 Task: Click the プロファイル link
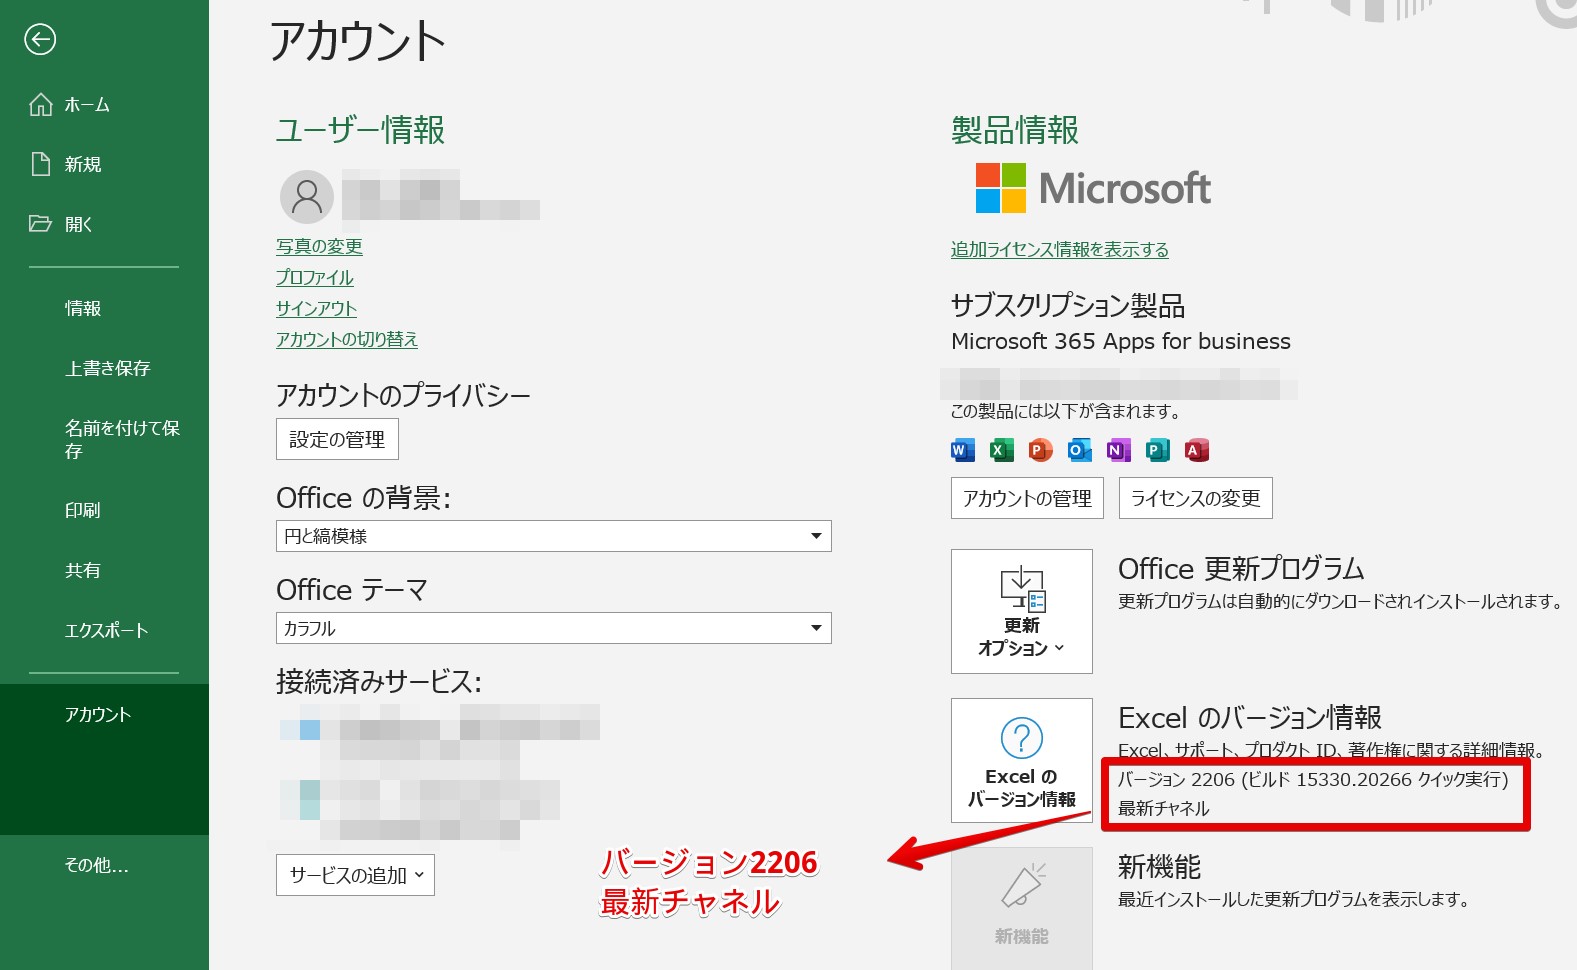point(315,277)
